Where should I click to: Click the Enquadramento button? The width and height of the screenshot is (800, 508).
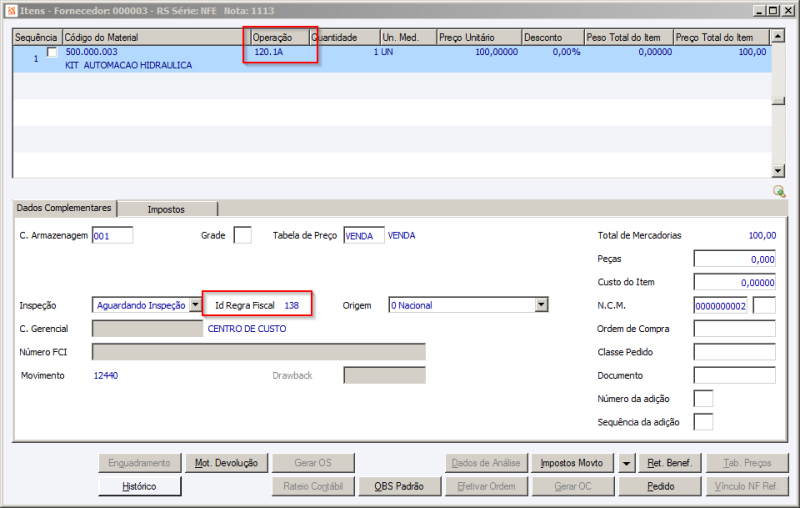pyautogui.click(x=139, y=463)
